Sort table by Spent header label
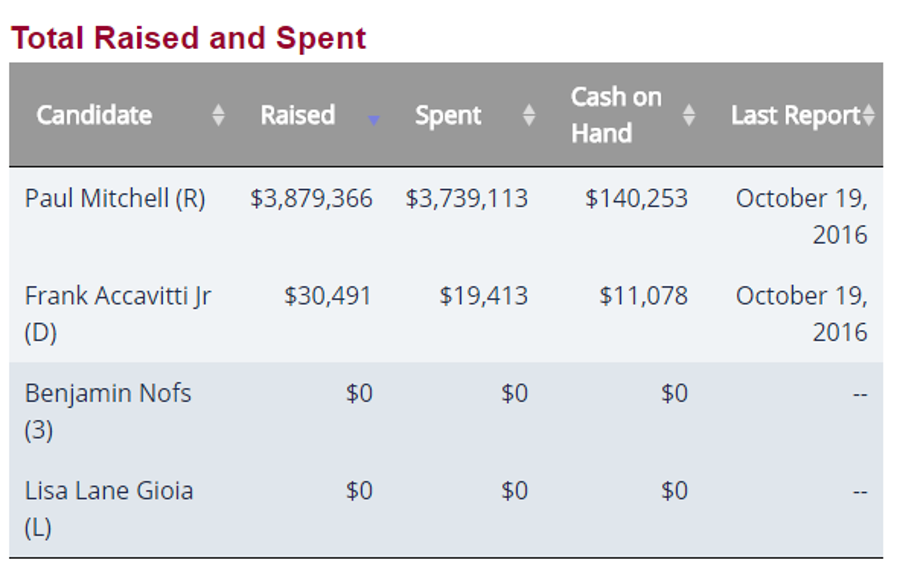 [x=448, y=115]
